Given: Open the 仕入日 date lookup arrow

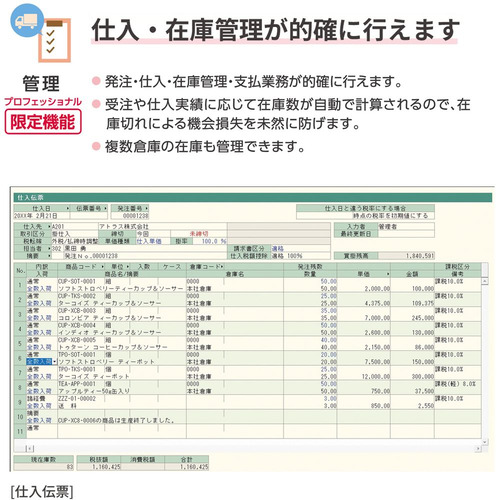Looking at the screenshot, I should (68, 208).
